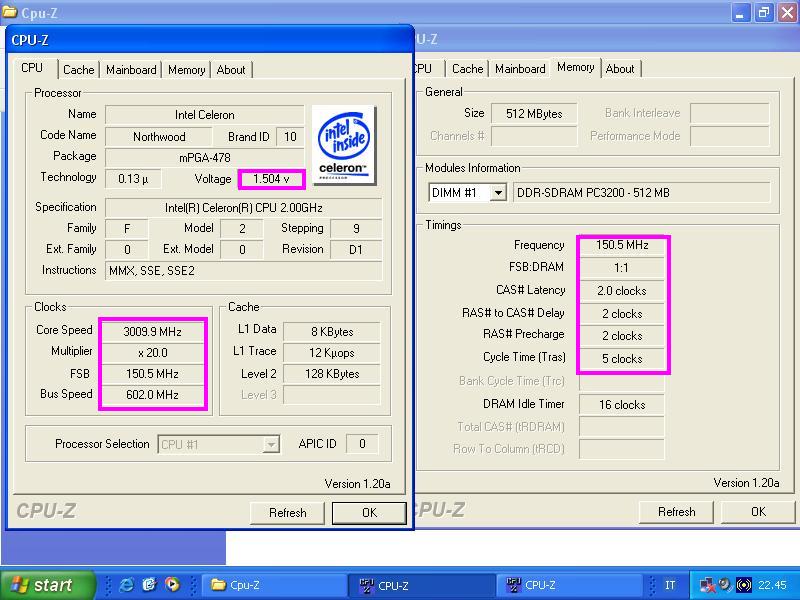Open the Mainboard tab in the front CPU-Z window
800x600 pixels.
[131, 70]
